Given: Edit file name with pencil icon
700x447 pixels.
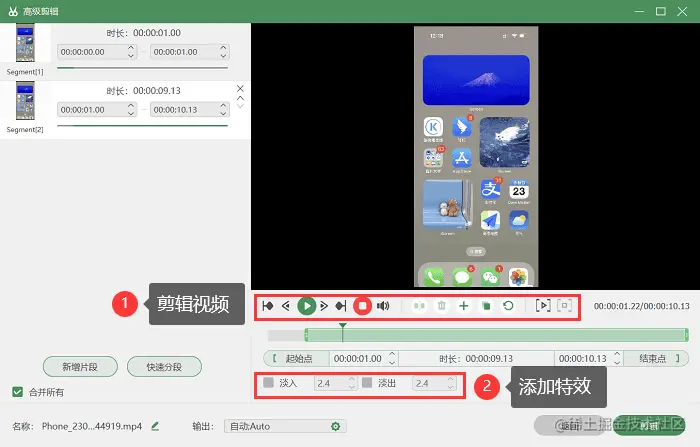Looking at the screenshot, I should tap(155, 426).
